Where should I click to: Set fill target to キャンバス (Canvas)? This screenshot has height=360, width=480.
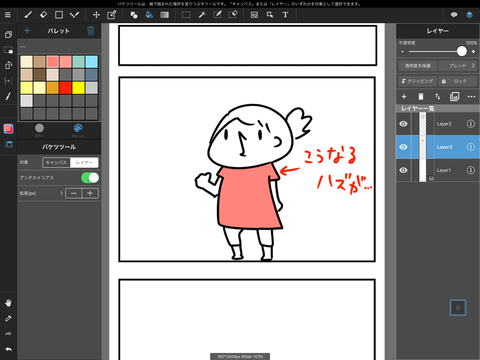(56, 162)
